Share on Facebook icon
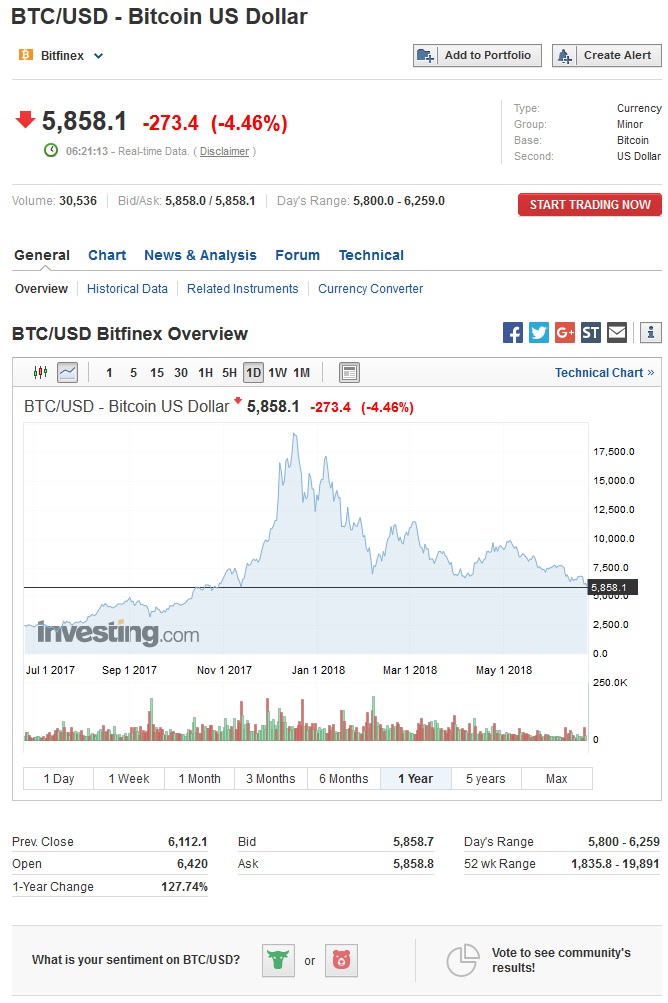The width and height of the screenshot is (668, 1003). 513,333
